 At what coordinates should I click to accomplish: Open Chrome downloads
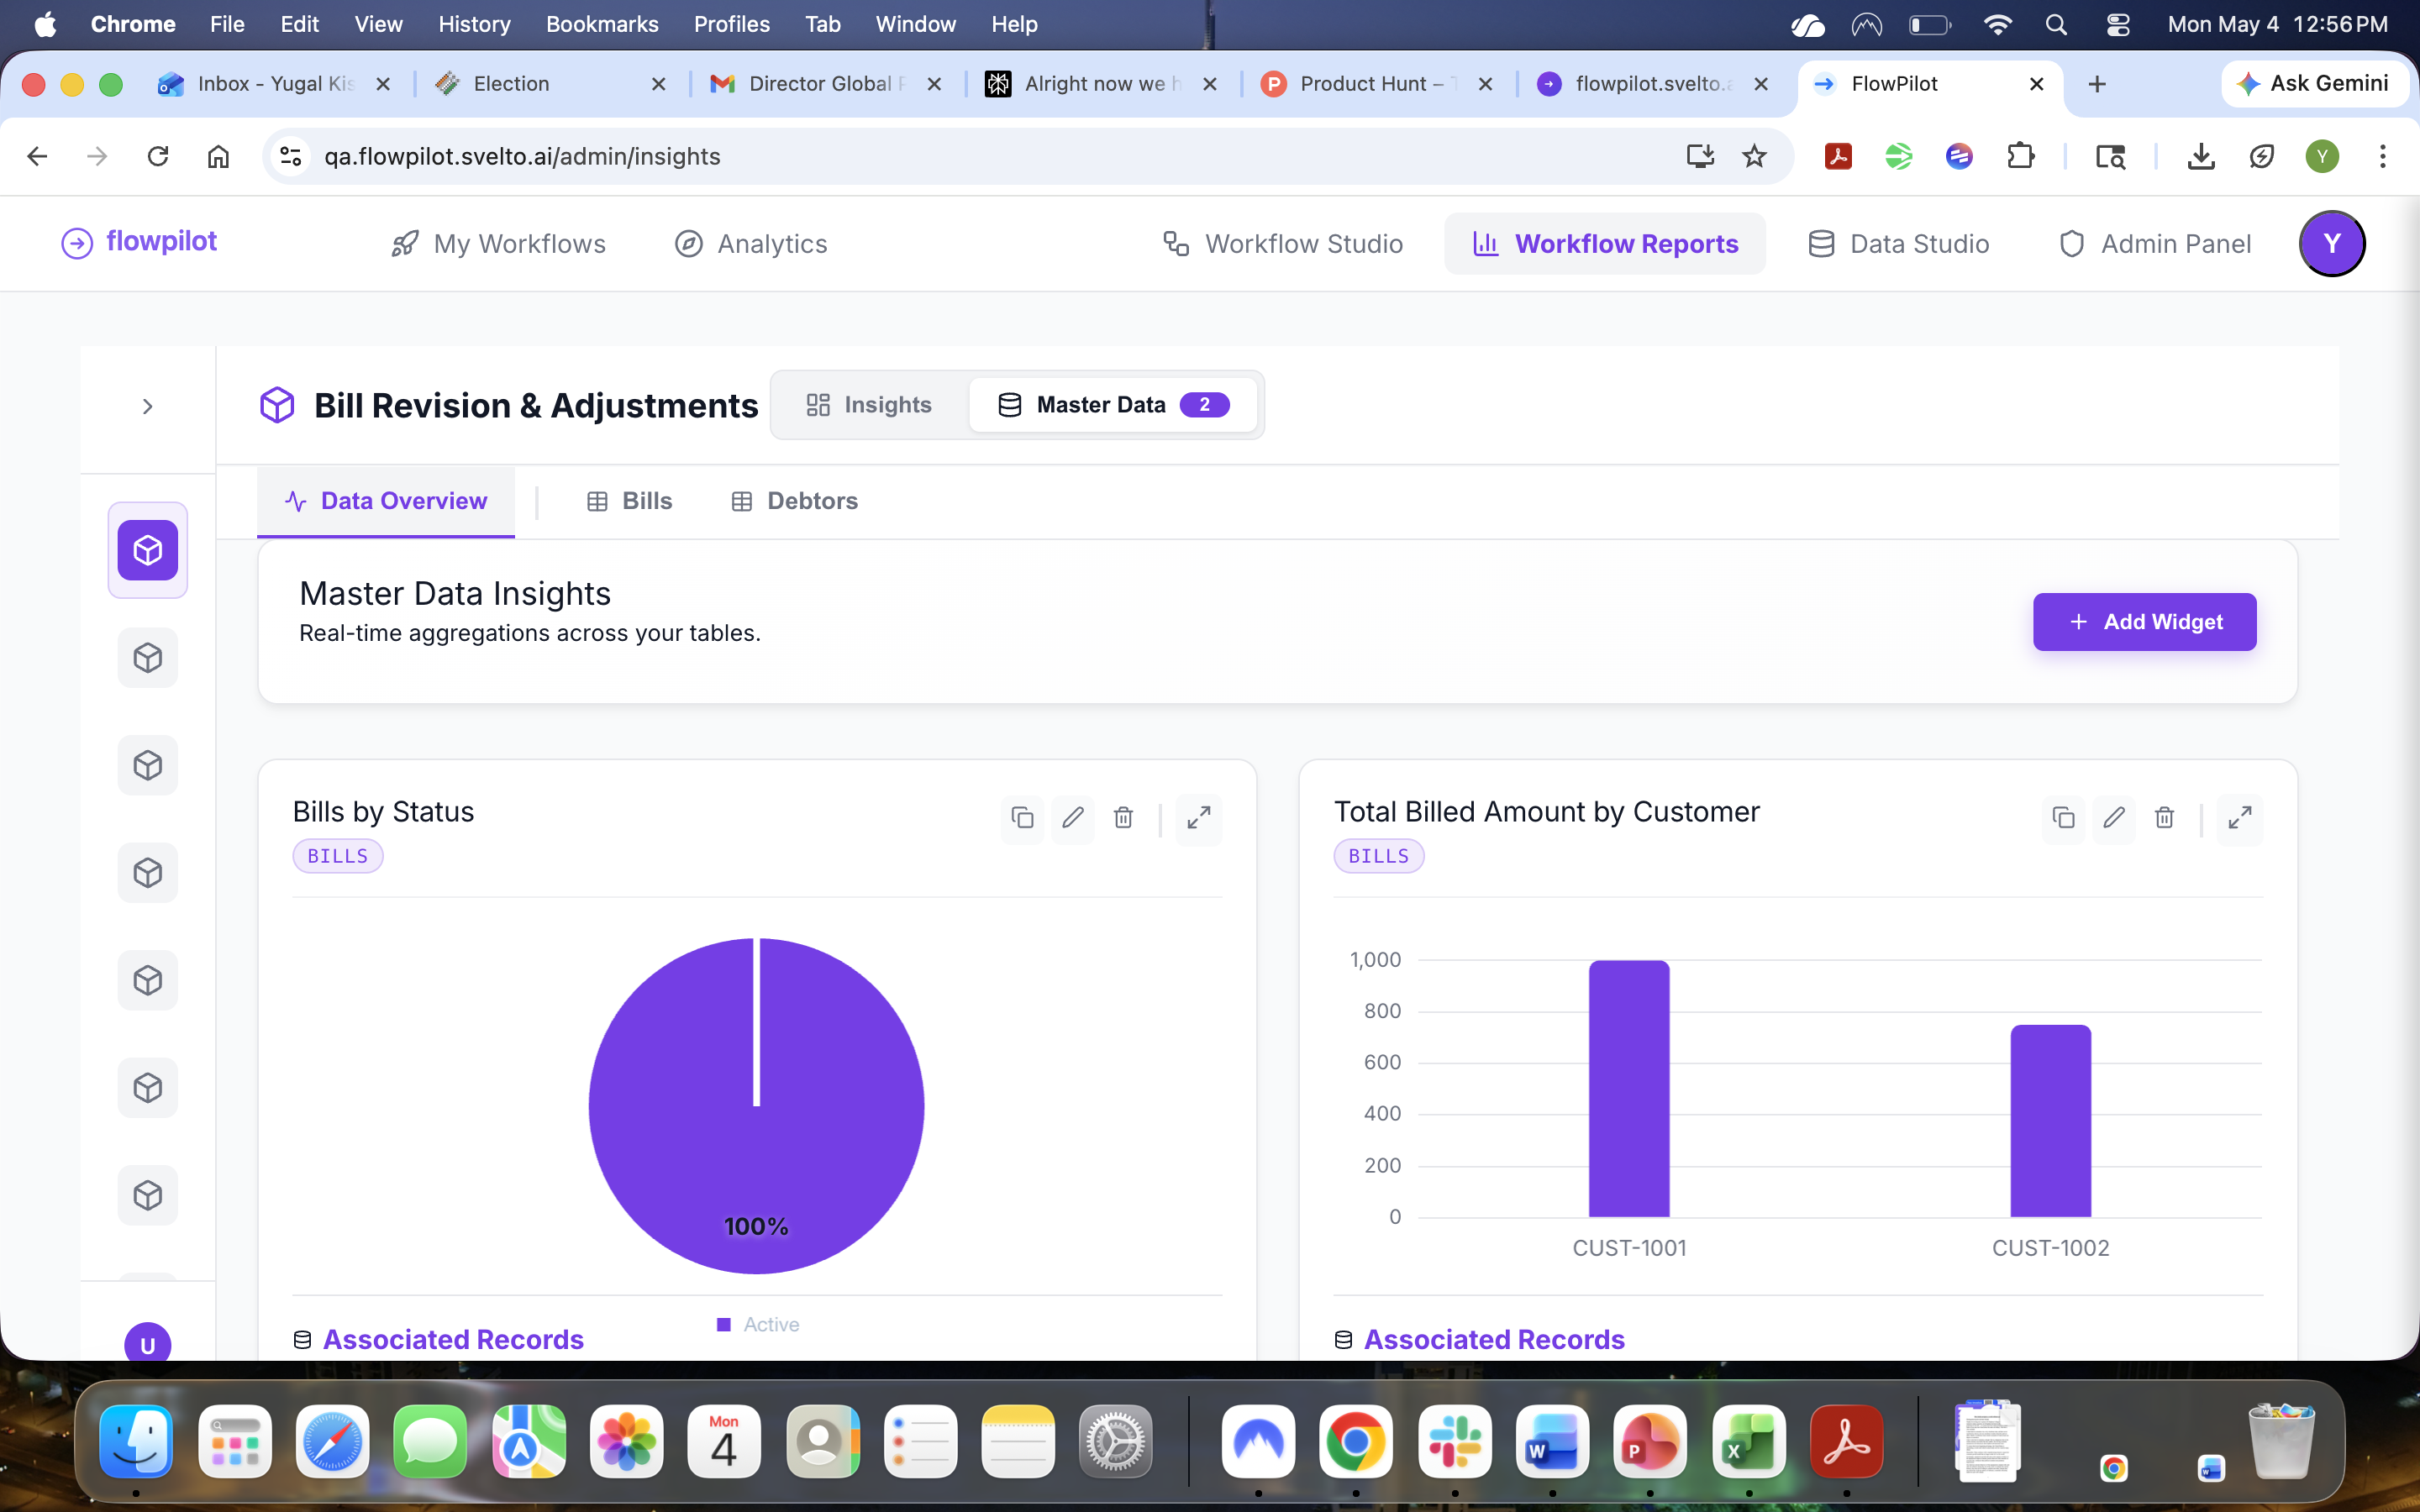[2201, 156]
